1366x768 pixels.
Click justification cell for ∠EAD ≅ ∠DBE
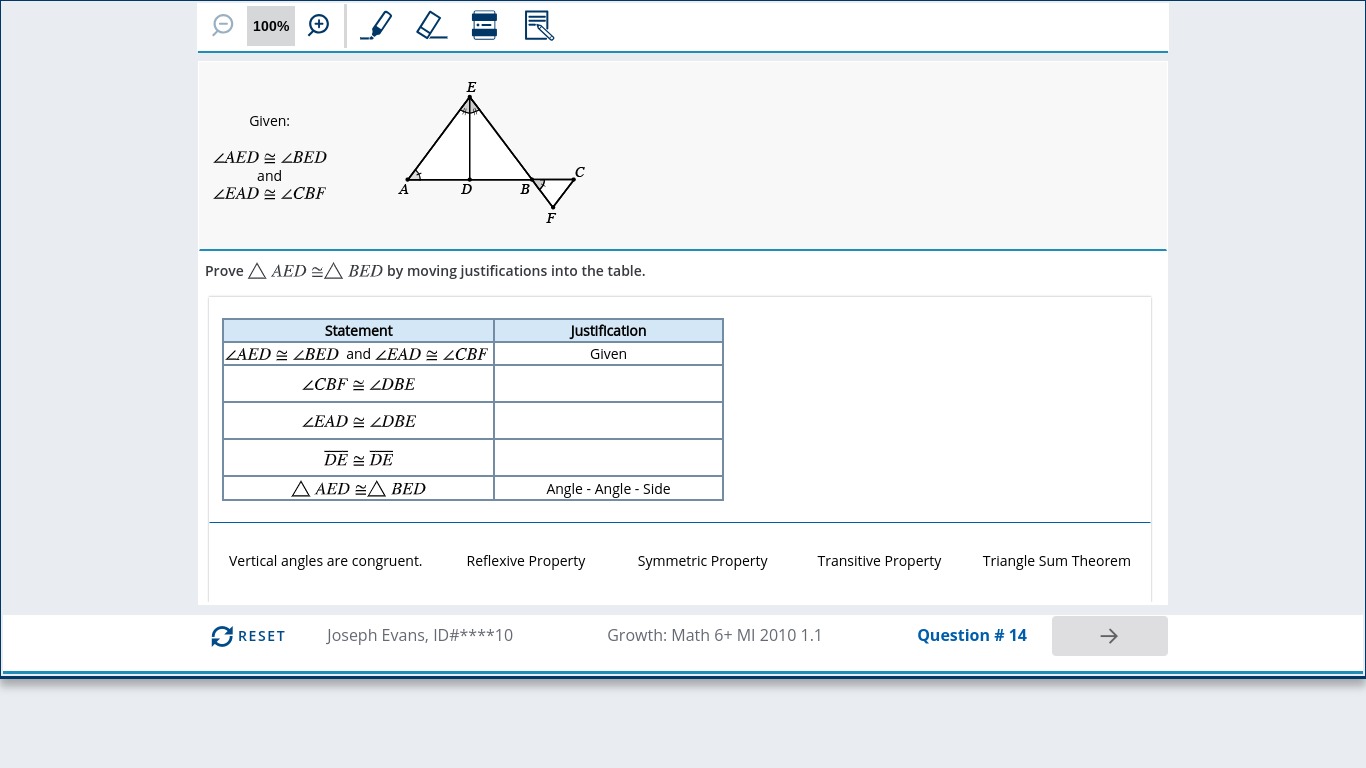click(x=608, y=421)
